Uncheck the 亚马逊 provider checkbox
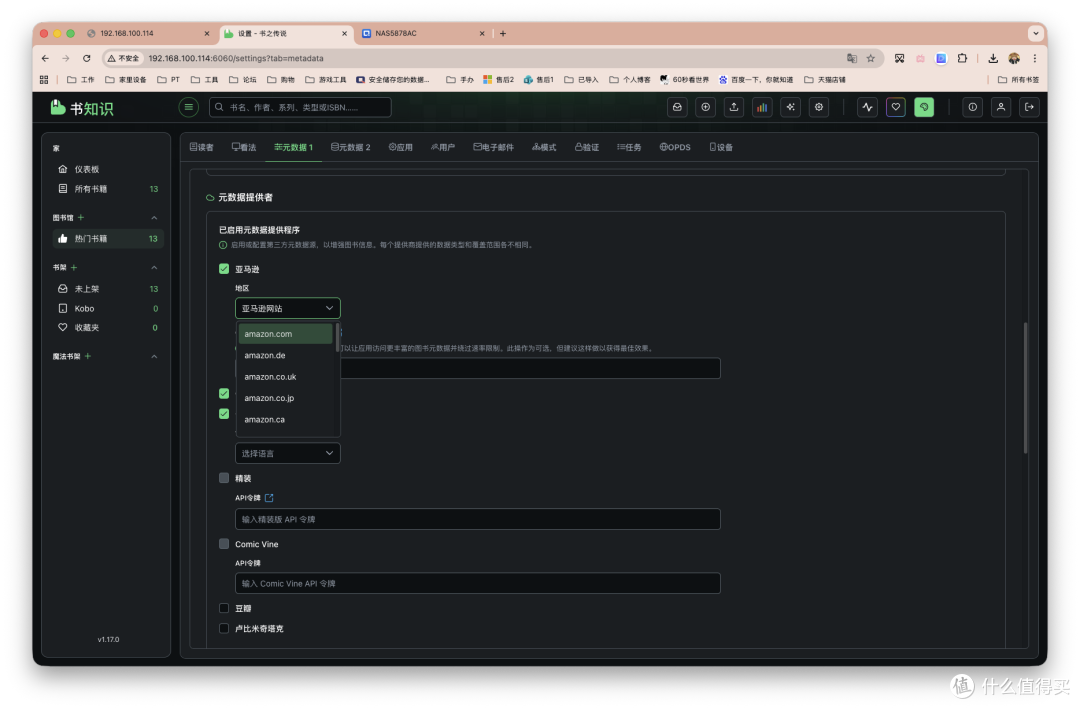 224,269
